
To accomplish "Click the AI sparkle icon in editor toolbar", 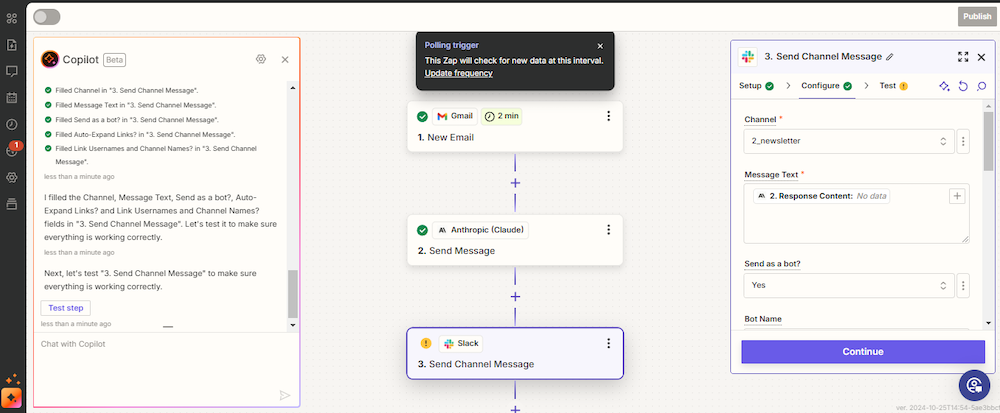I will 945,86.
